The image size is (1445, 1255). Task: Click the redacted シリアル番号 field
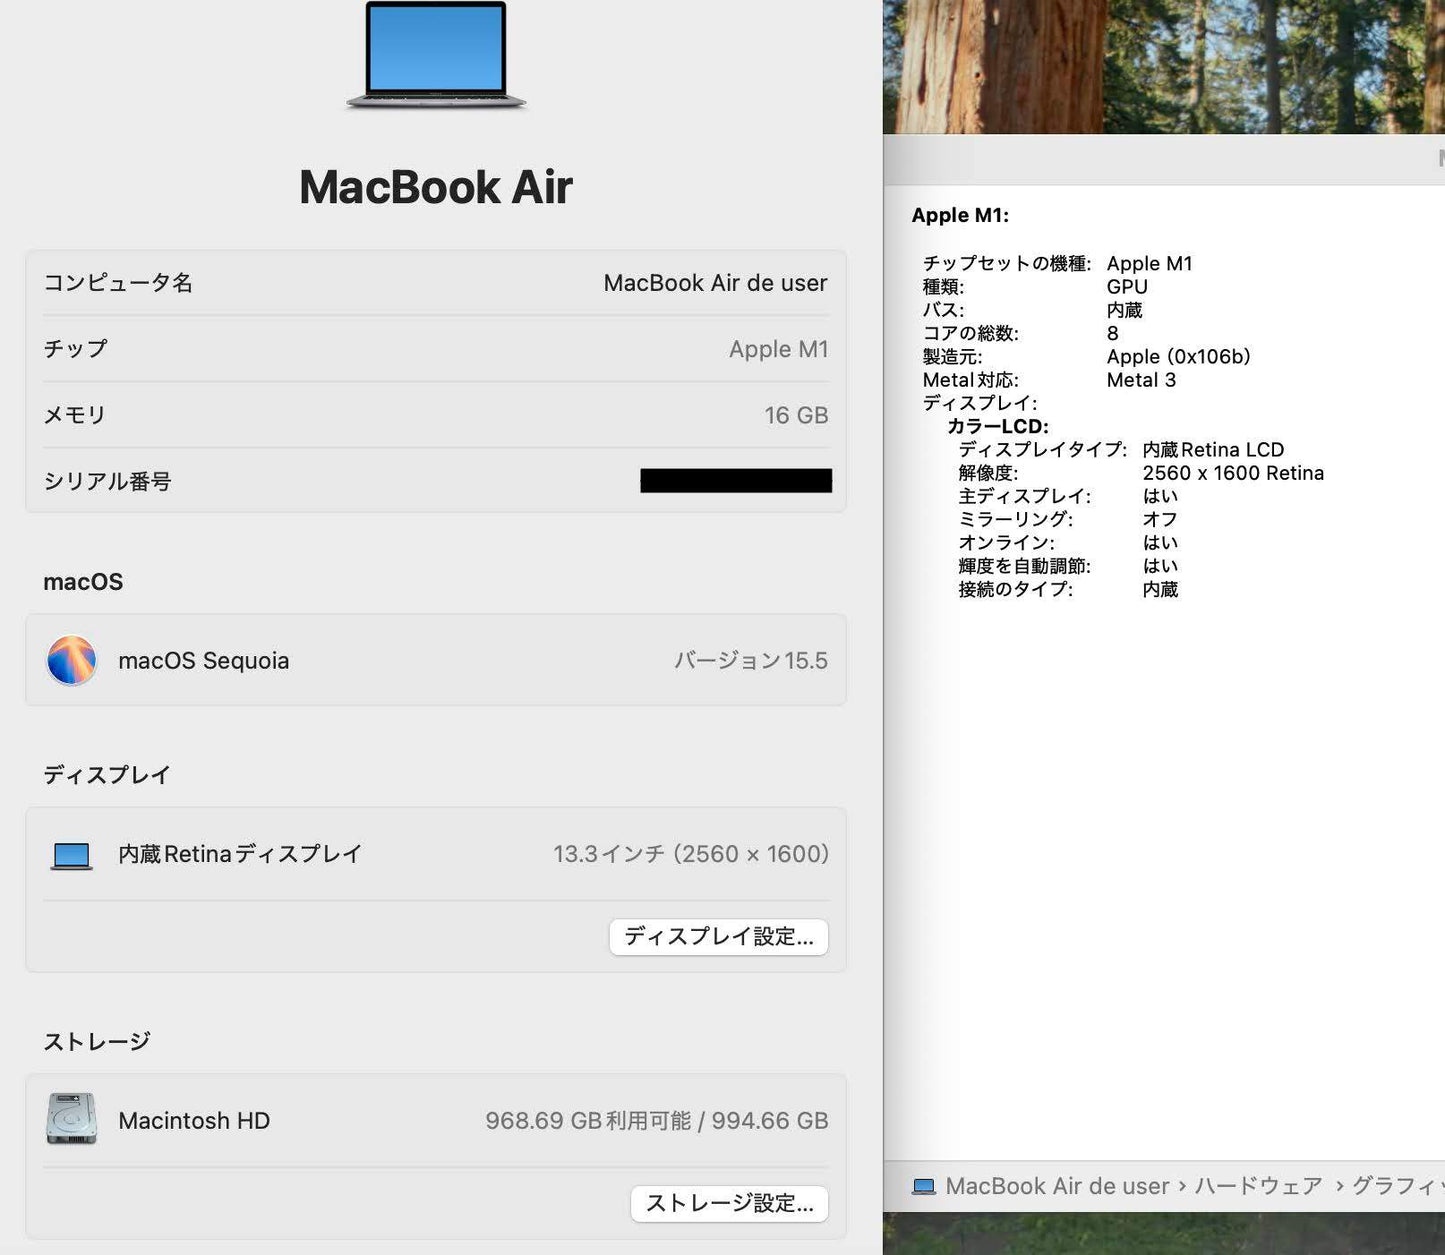tap(734, 481)
